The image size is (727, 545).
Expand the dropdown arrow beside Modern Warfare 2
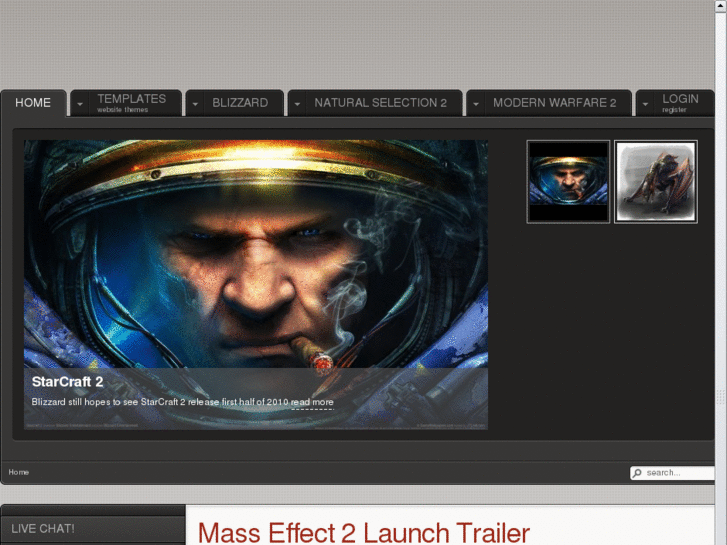(x=476, y=104)
